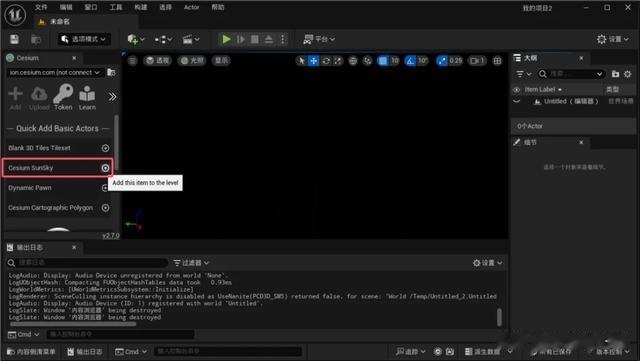Toggle rotation snap angle button
The width and height of the screenshot is (640, 361).
click(x=410, y=61)
